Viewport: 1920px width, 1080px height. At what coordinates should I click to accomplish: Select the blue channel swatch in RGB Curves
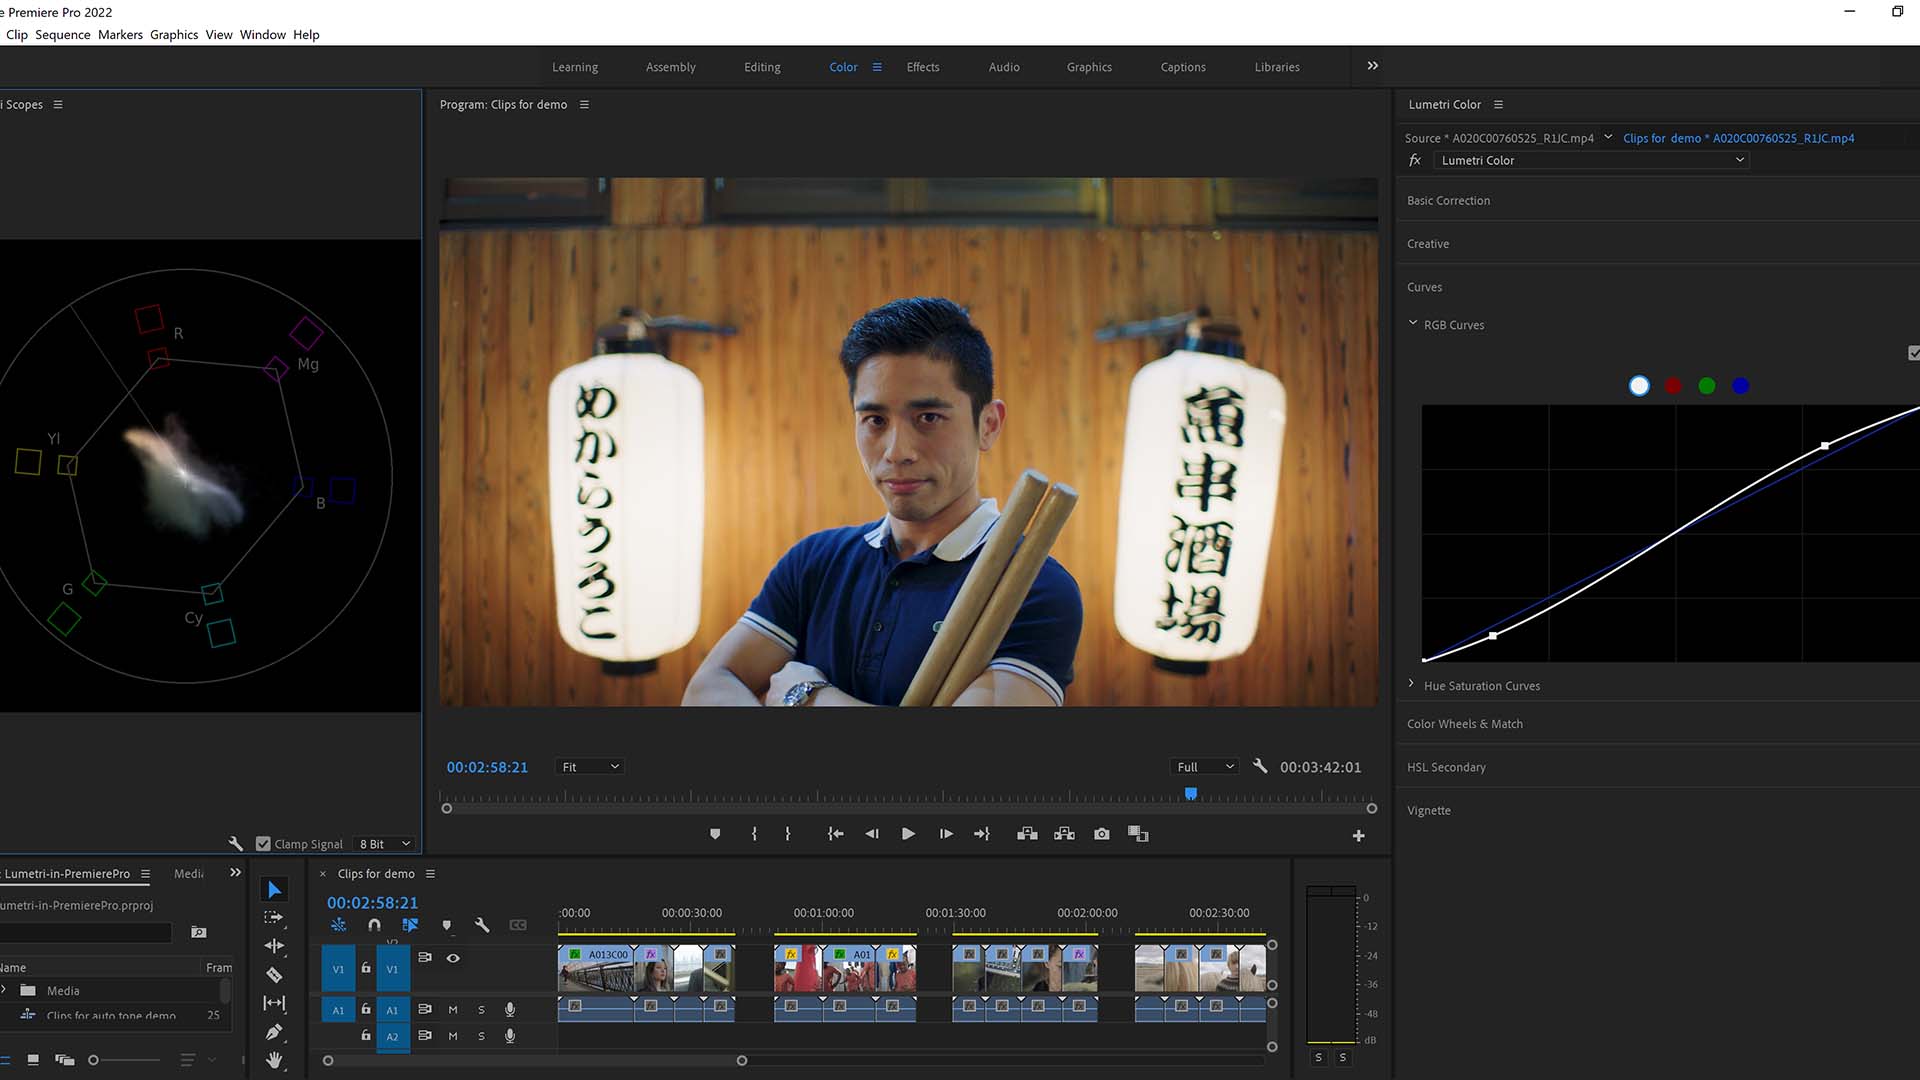point(1741,385)
